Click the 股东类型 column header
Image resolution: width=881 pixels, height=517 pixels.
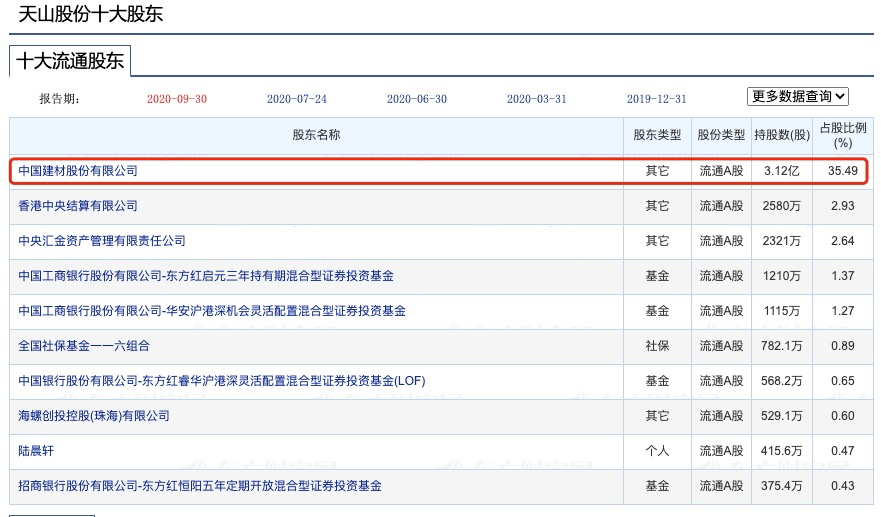657,135
